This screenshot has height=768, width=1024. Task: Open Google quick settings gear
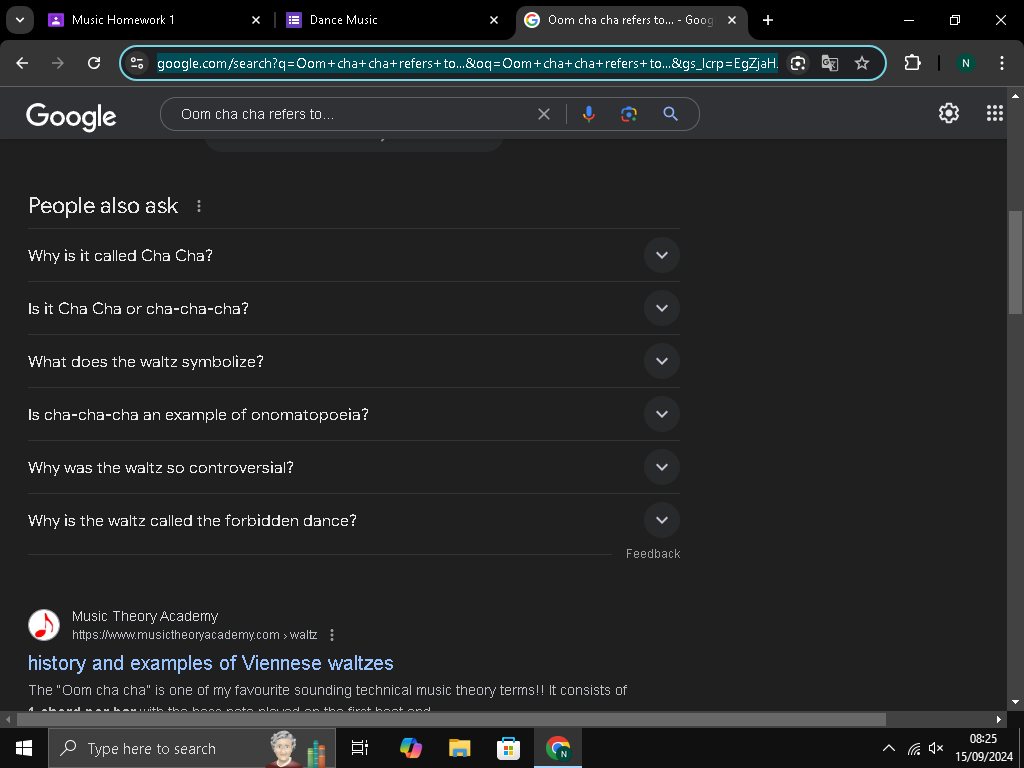point(949,113)
